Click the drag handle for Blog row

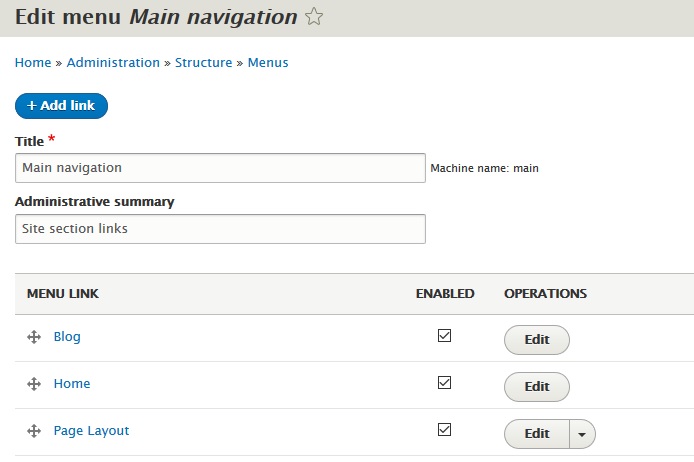tap(33, 338)
